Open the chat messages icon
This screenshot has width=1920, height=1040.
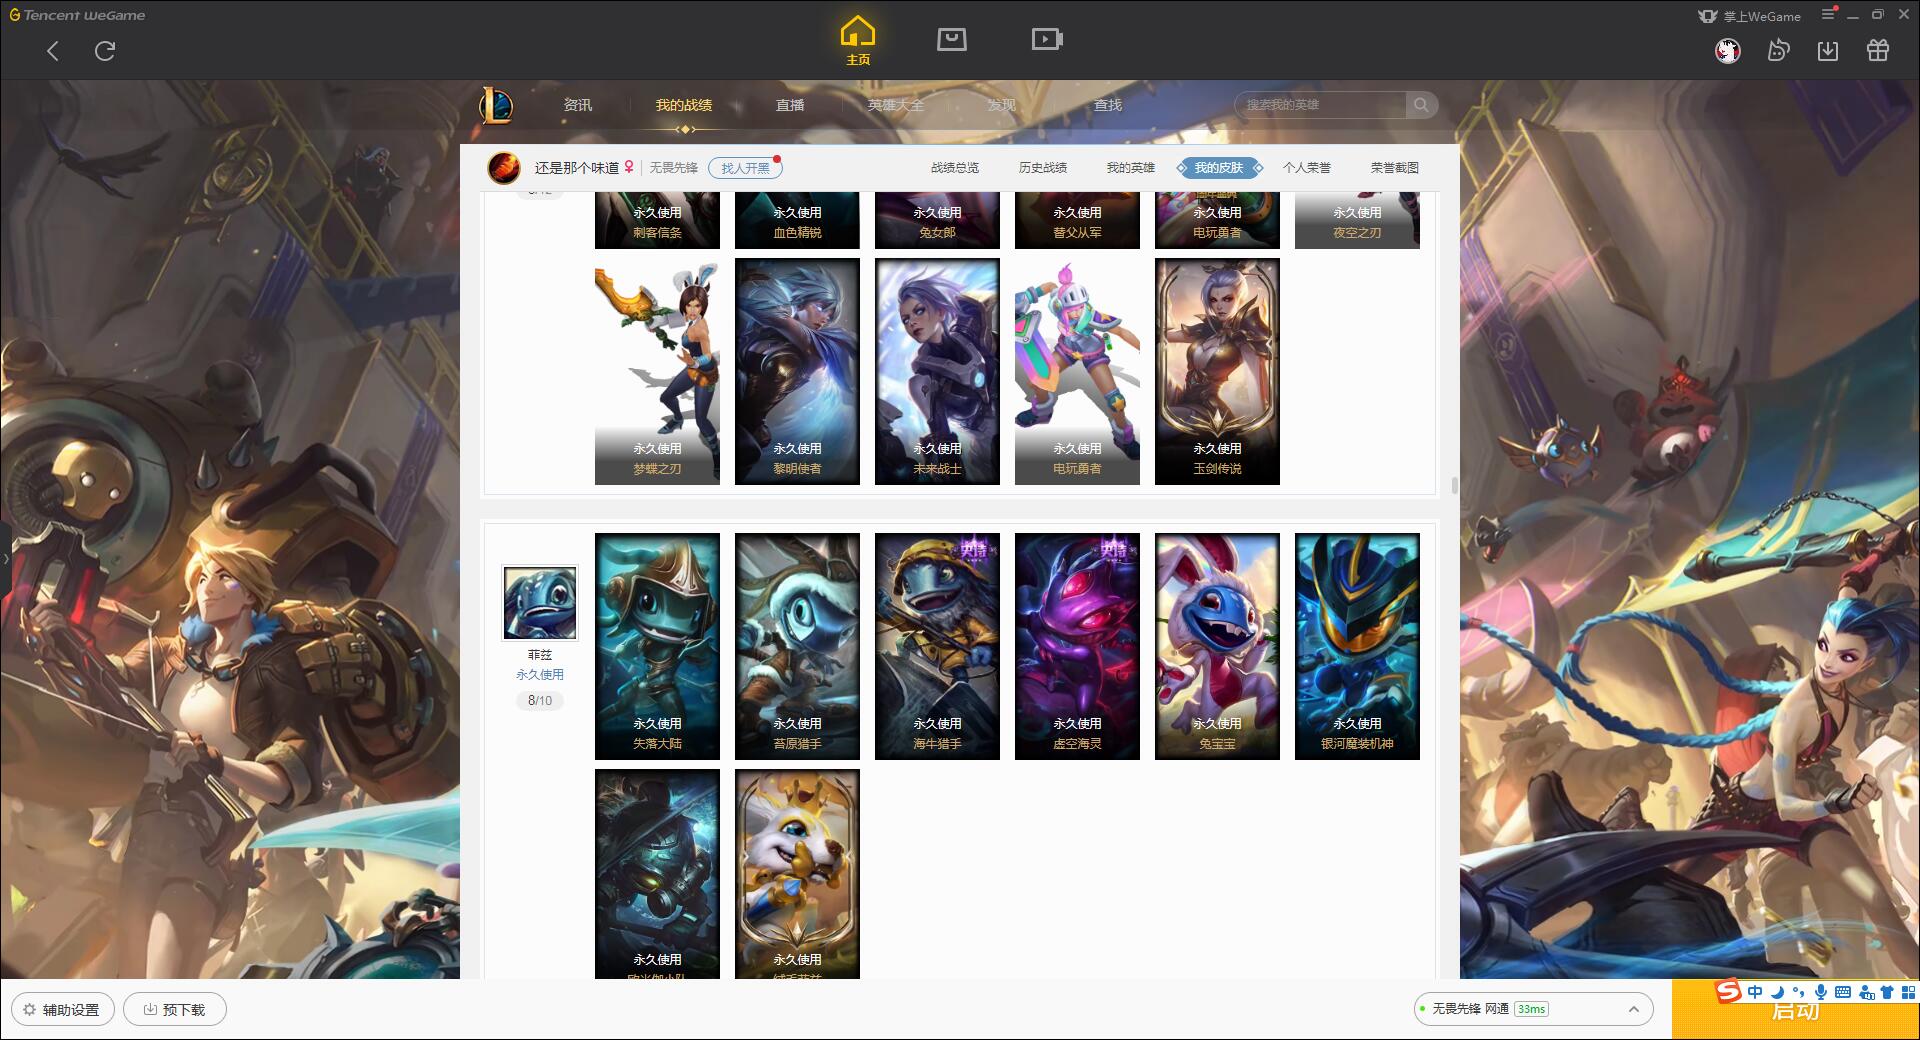point(1778,51)
